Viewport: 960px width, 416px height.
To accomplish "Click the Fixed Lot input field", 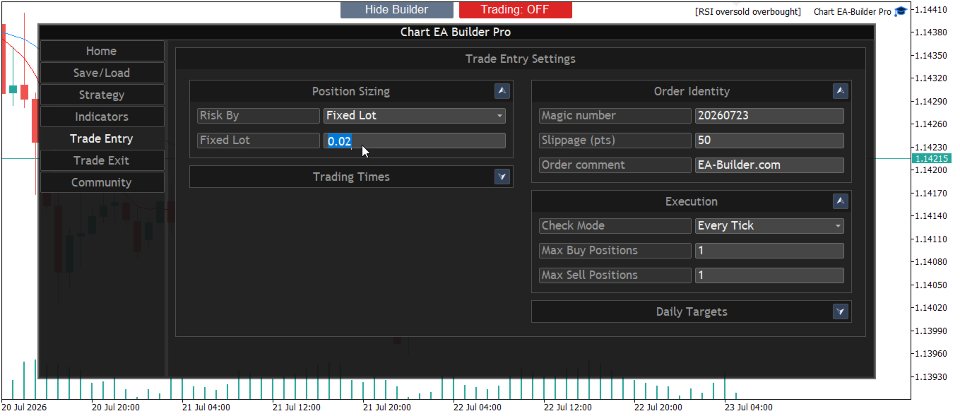I will (414, 141).
